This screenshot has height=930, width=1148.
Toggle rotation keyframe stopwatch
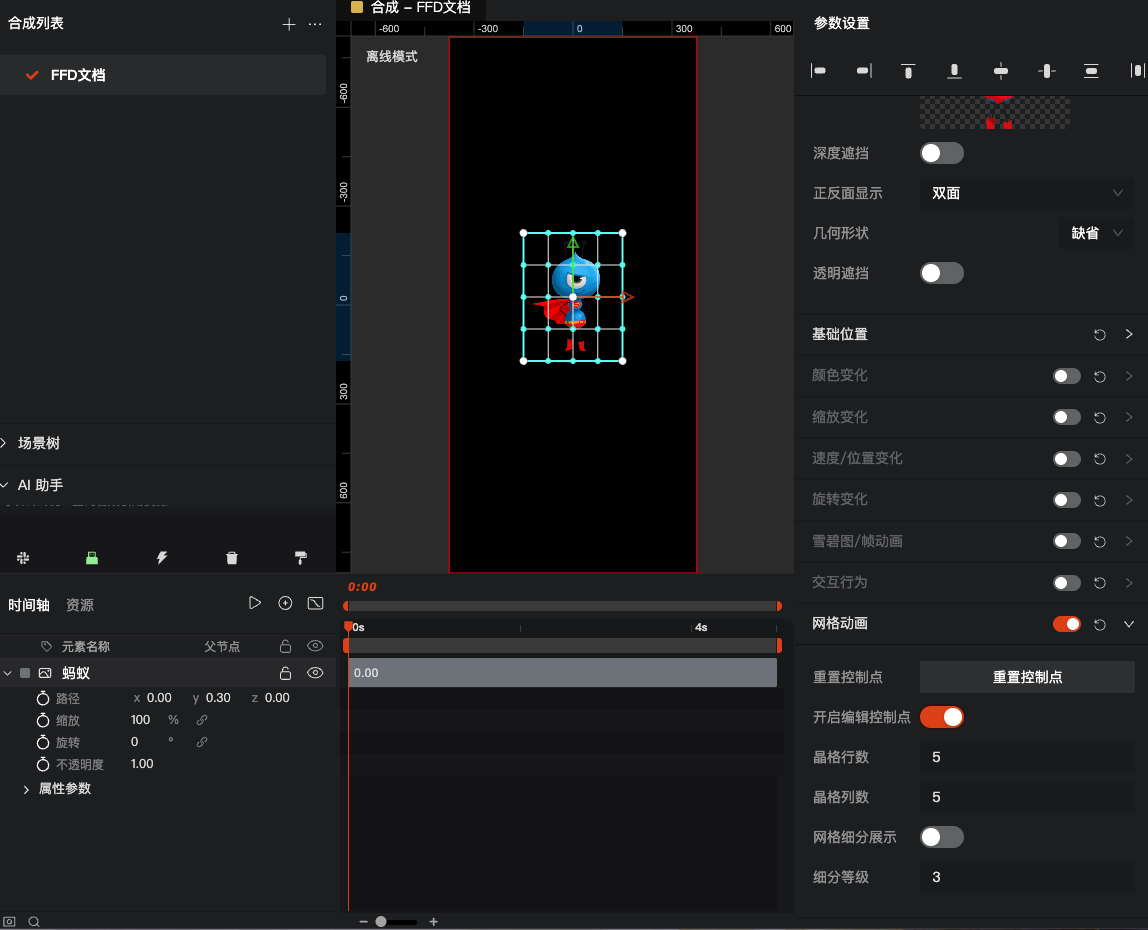click(43, 742)
